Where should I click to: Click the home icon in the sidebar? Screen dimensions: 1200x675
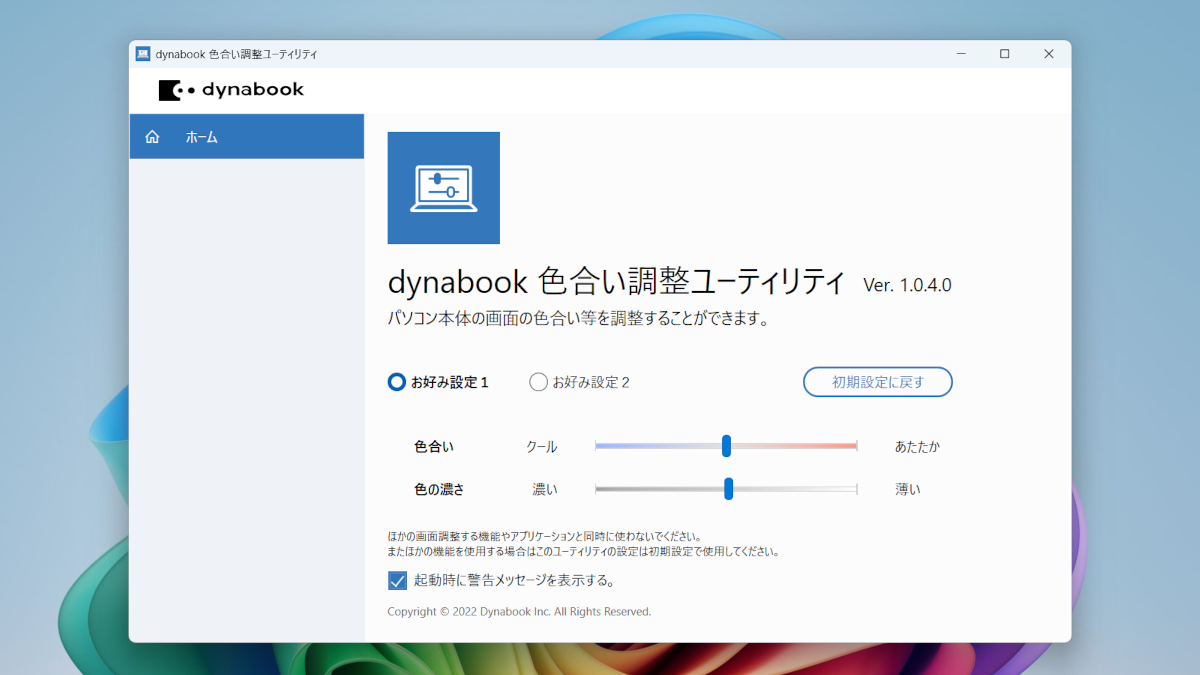[x=152, y=136]
